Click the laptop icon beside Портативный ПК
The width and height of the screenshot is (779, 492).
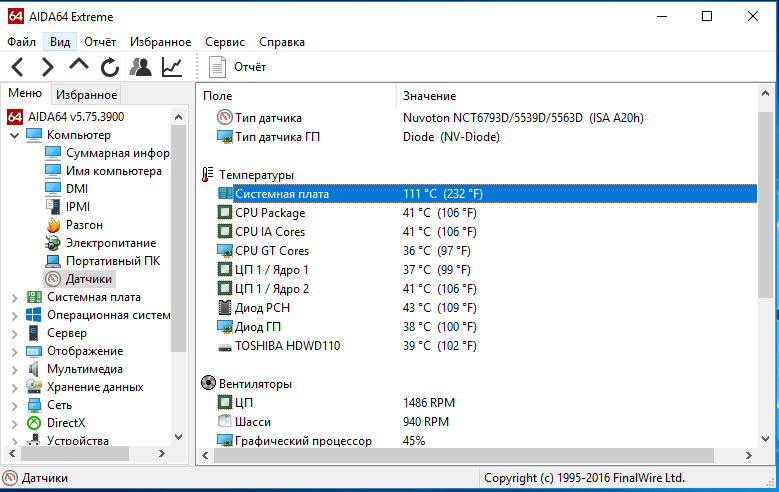tap(53, 261)
